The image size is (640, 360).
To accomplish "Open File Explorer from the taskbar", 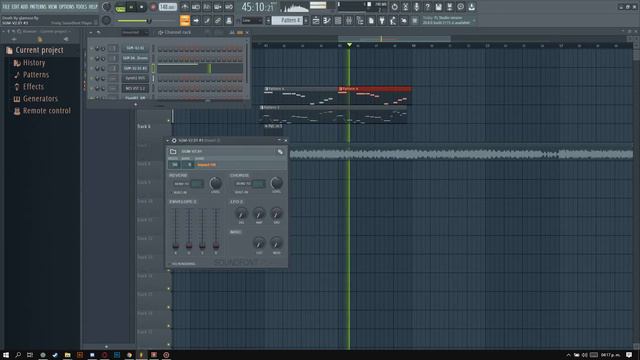I will point(67,355).
